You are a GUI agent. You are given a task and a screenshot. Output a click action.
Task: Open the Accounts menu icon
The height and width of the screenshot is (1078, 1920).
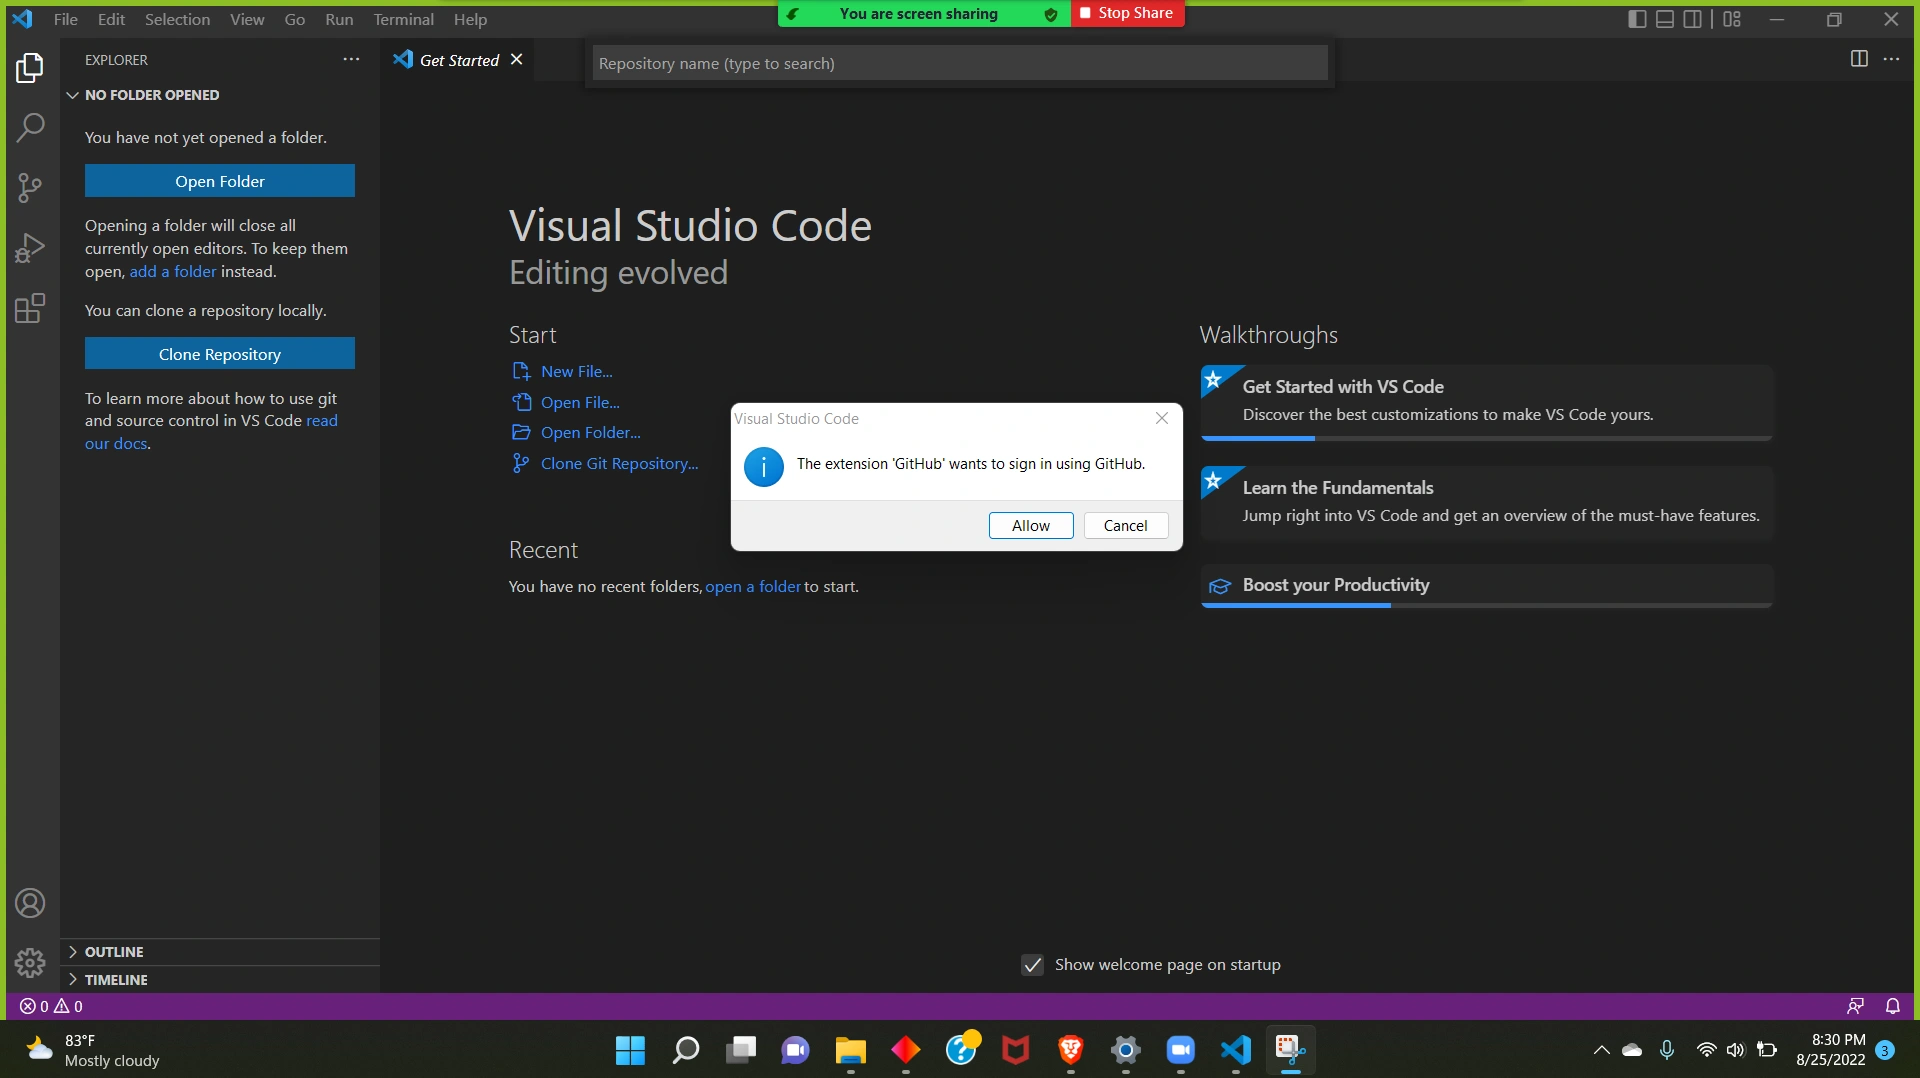click(30, 904)
